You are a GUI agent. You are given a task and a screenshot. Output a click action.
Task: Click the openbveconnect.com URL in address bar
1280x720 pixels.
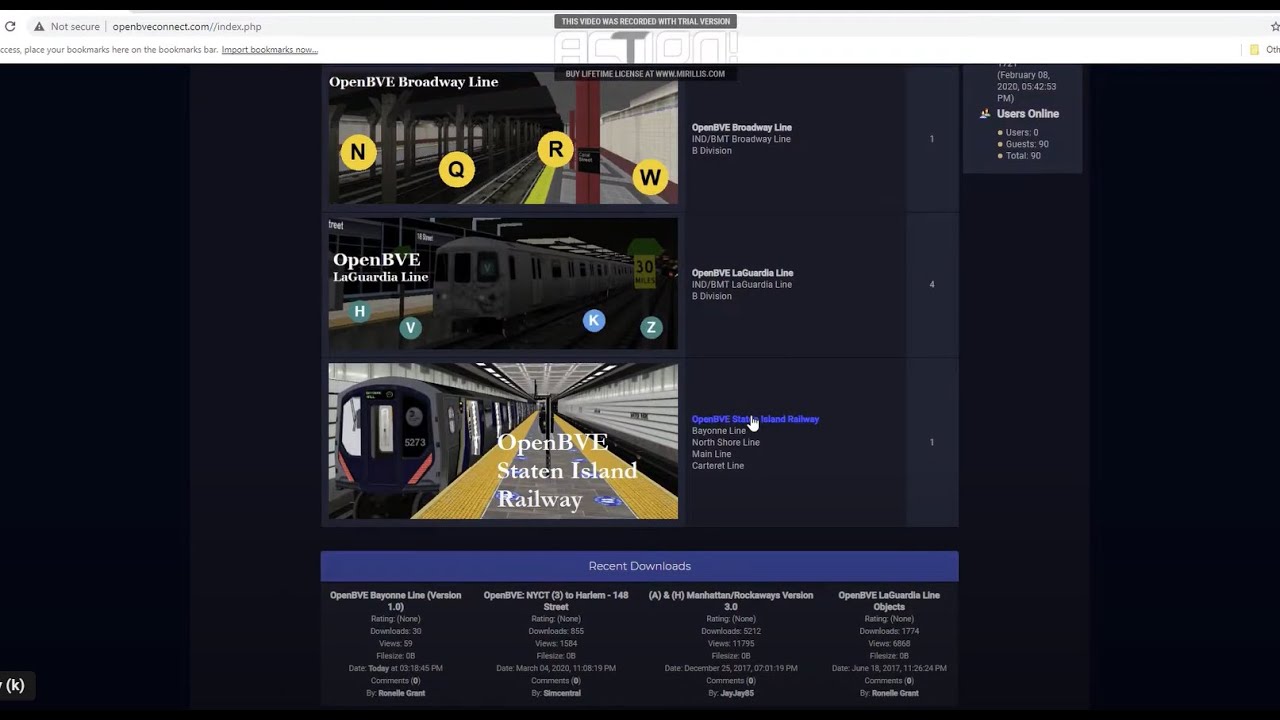click(x=187, y=27)
